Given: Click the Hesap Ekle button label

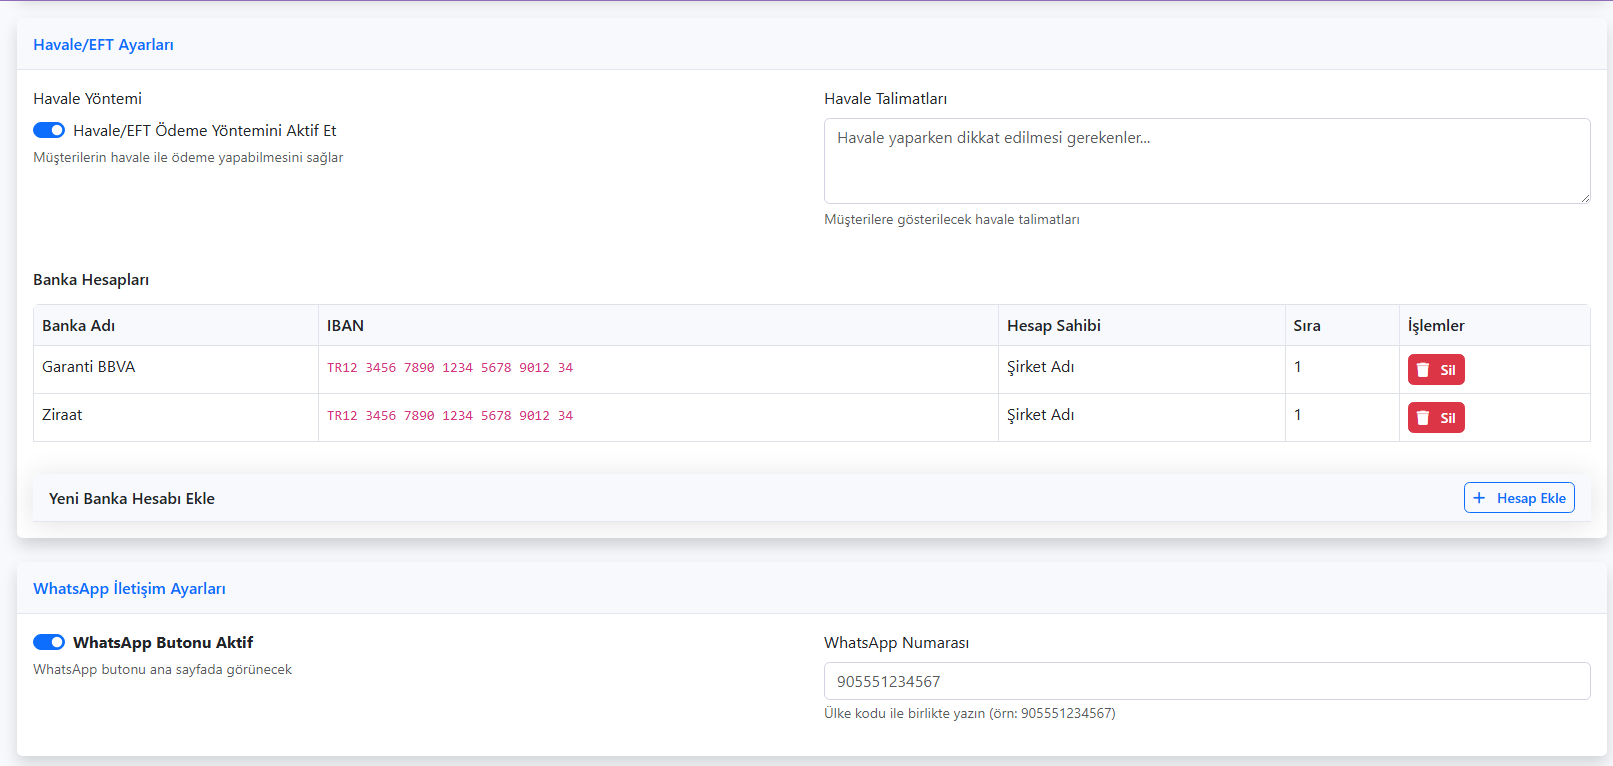Looking at the screenshot, I should tap(1531, 498).
